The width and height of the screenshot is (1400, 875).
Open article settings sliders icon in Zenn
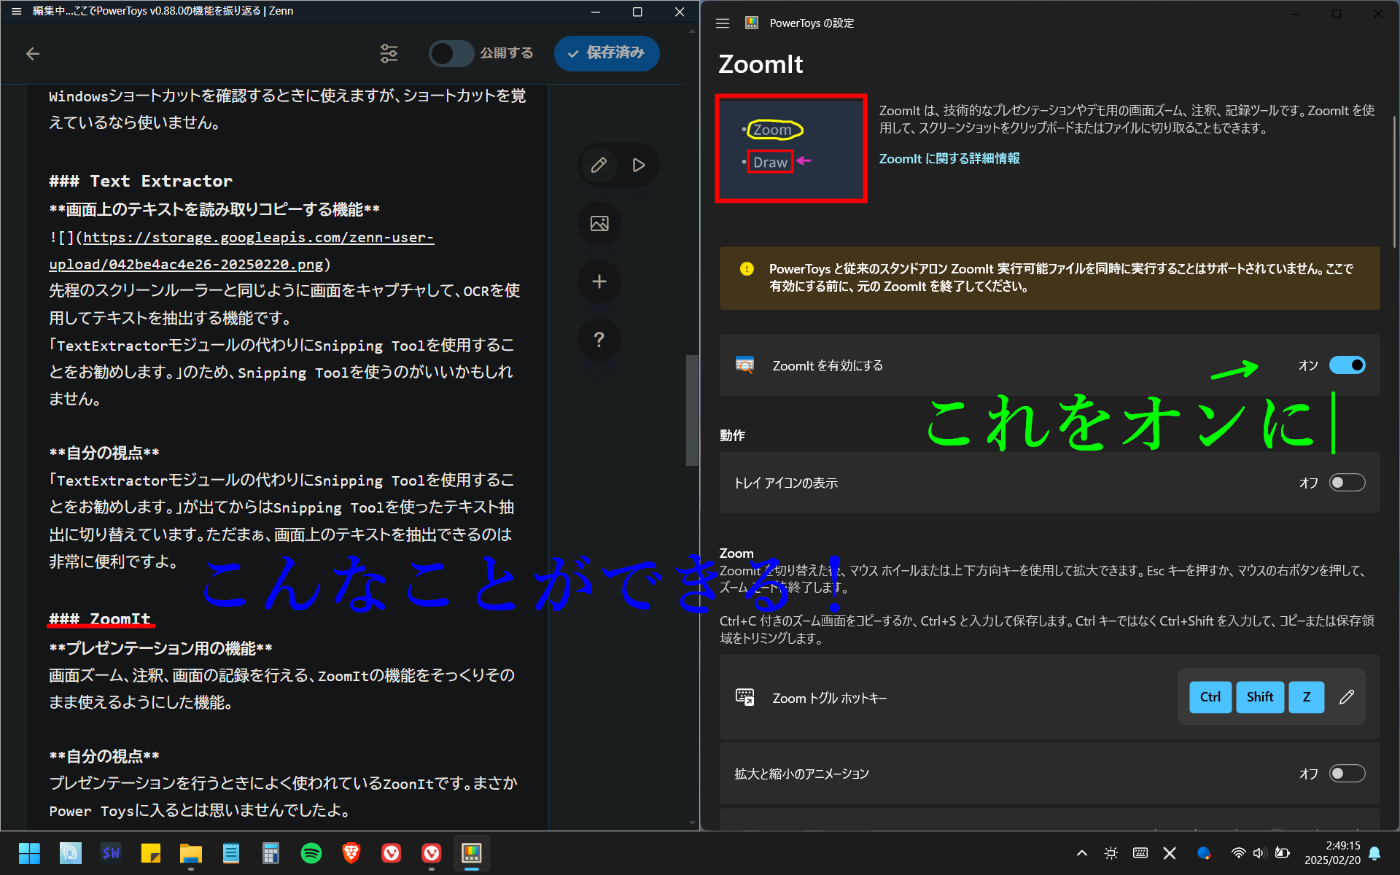click(x=389, y=53)
